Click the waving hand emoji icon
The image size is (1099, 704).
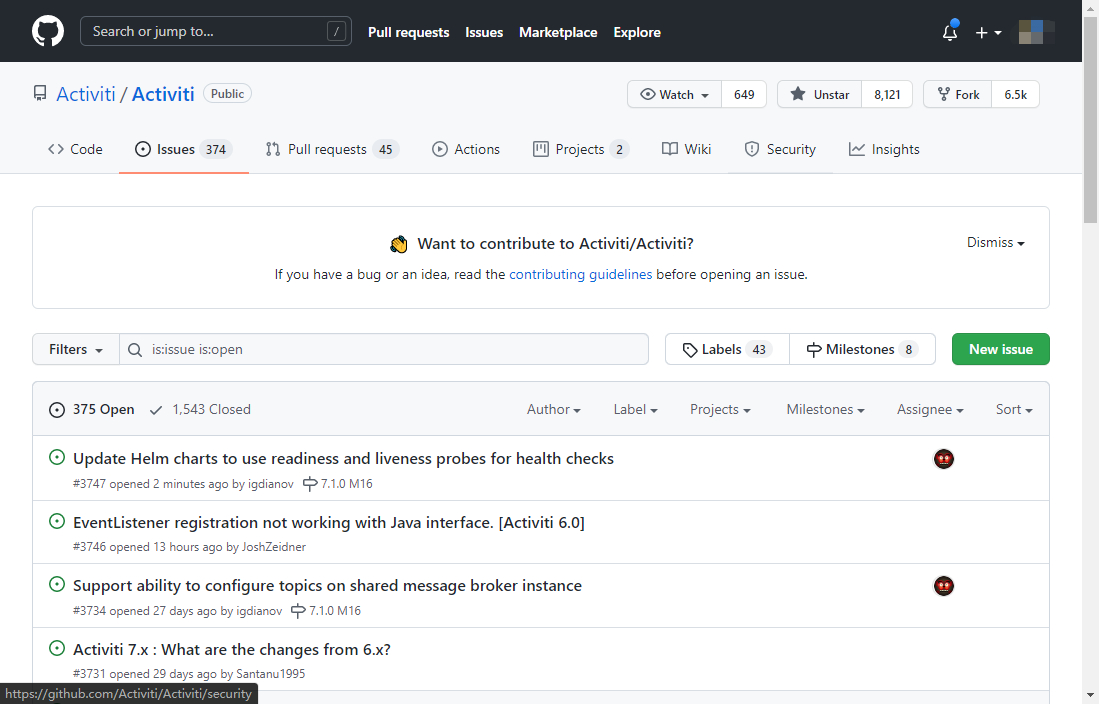[x=399, y=244]
